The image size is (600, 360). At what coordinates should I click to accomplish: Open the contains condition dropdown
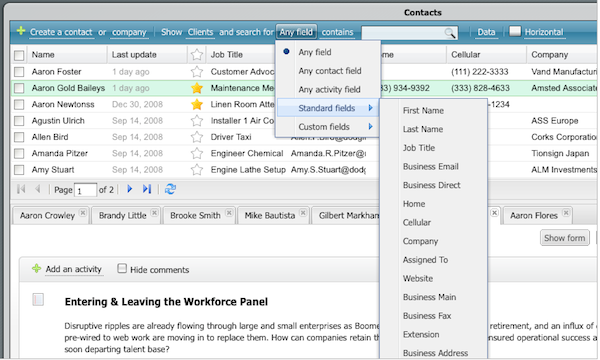point(337,32)
